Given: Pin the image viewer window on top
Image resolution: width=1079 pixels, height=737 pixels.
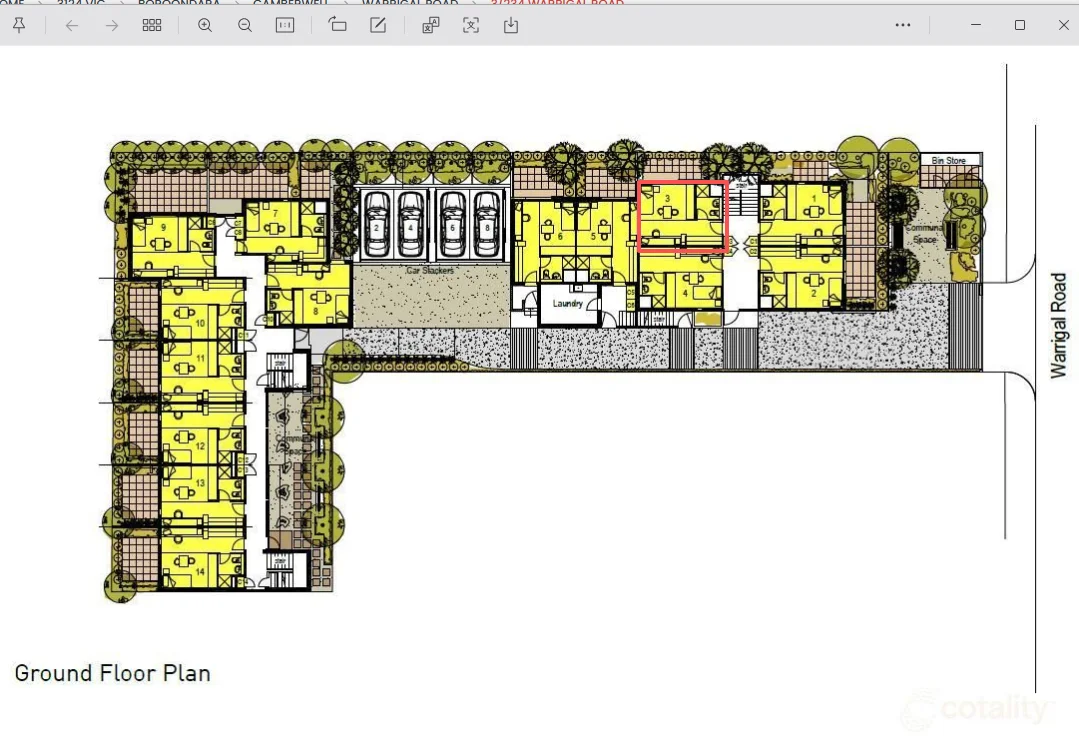Looking at the screenshot, I should pyautogui.click(x=19, y=25).
